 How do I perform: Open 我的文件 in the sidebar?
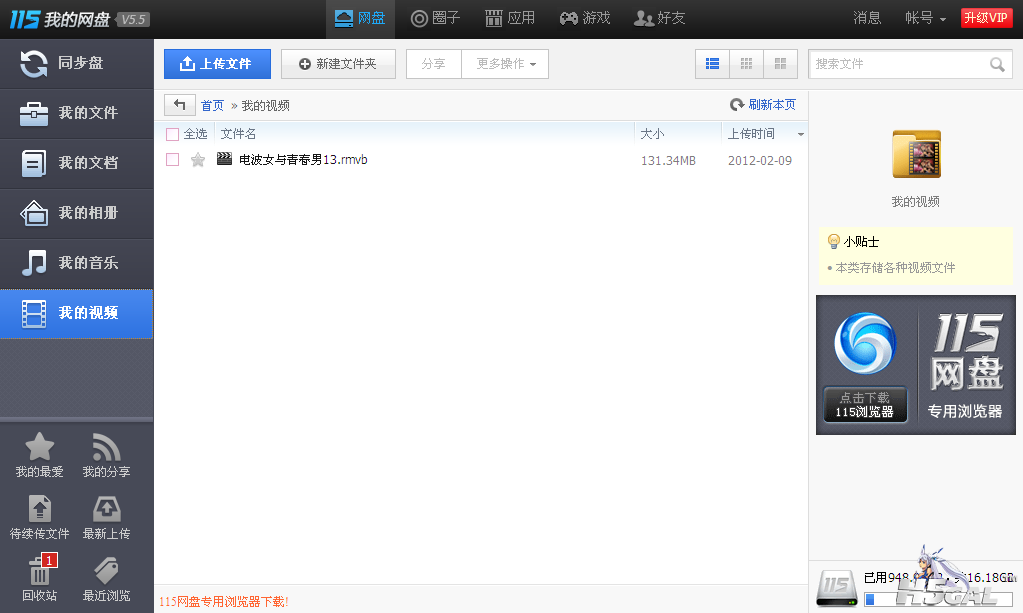76,113
